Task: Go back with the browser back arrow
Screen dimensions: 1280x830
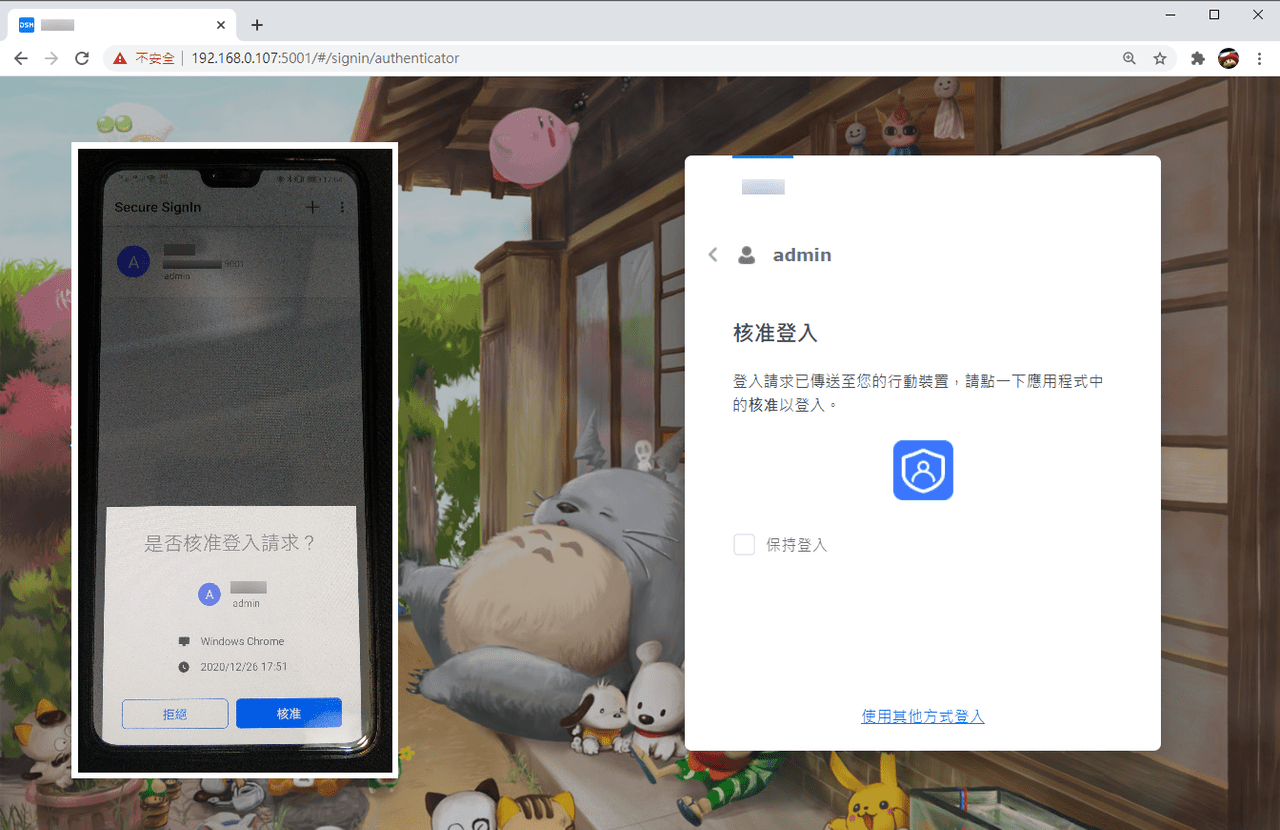Action: [x=20, y=59]
